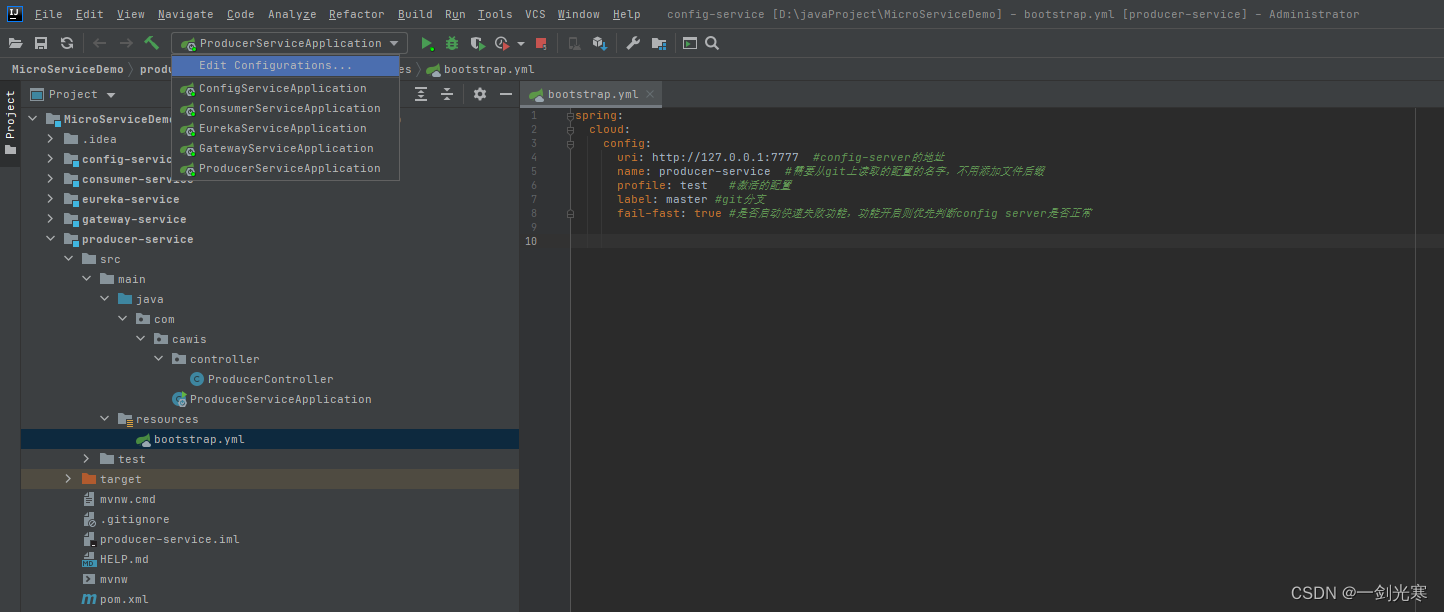Expand the gateway-service module arrow

[x=51, y=219]
